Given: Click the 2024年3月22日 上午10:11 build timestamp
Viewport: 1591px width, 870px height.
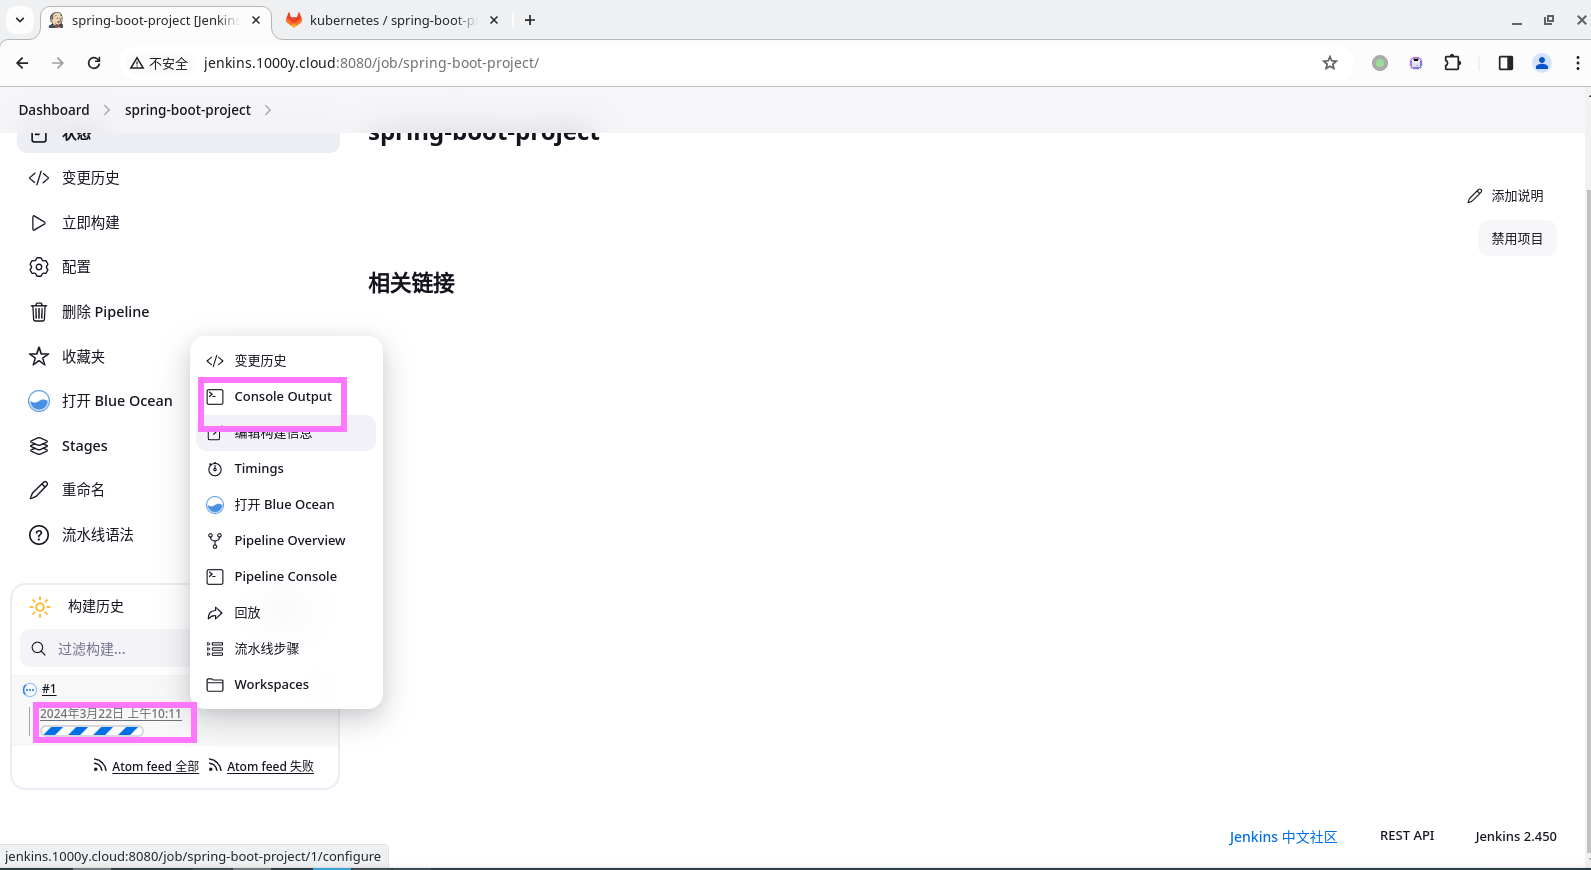Looking at the screenshot, I should point(111,714).
